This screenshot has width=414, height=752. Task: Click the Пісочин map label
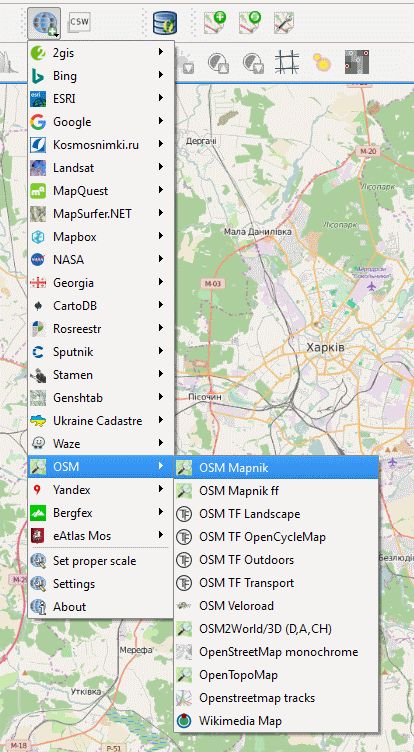[205, 398]
